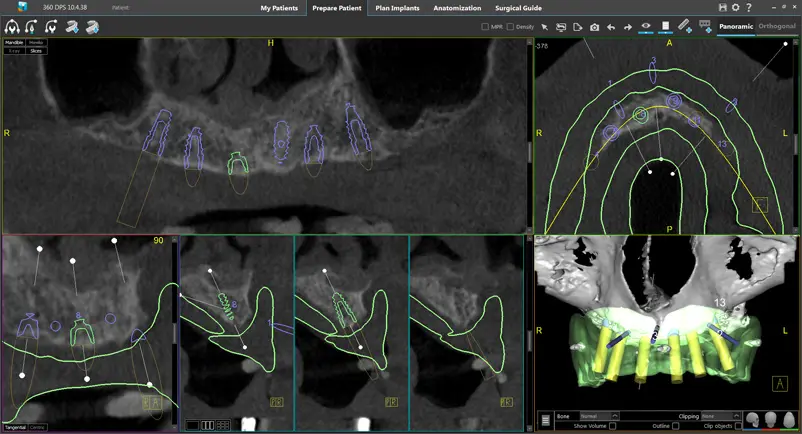This screenshot has height=434, width=802.
Task: Check the Clip objects checkbox
Action: (x=738, y=426)
